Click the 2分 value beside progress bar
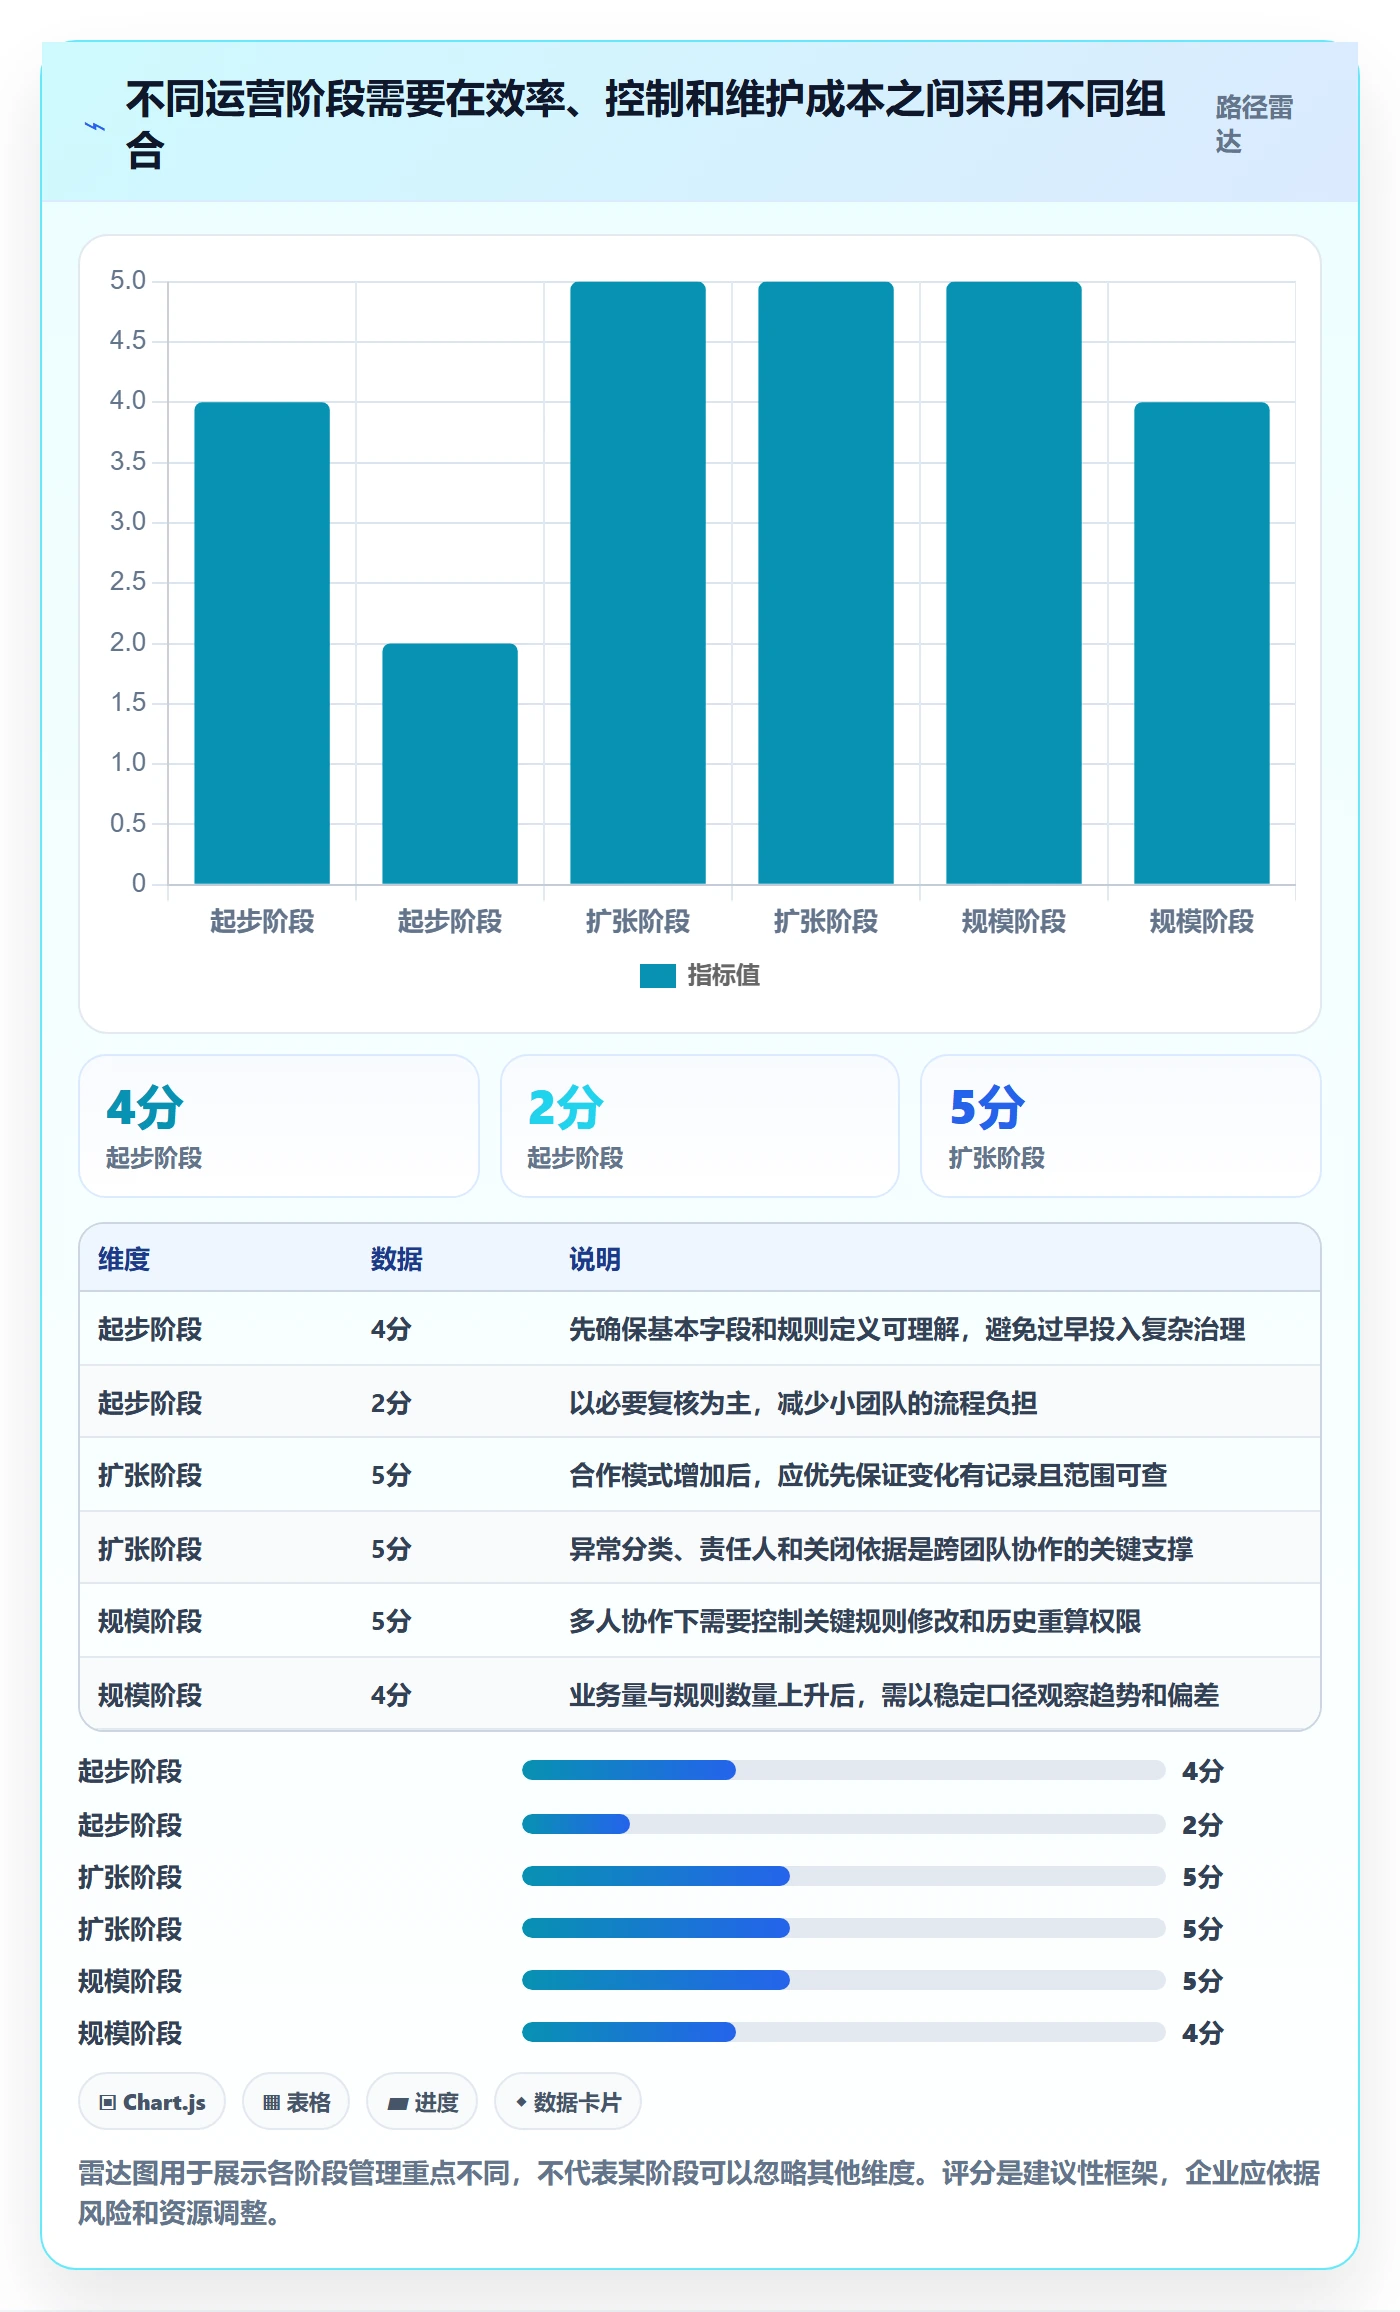The height and width of the screenshot is (2312, 1400). 1203,1825
